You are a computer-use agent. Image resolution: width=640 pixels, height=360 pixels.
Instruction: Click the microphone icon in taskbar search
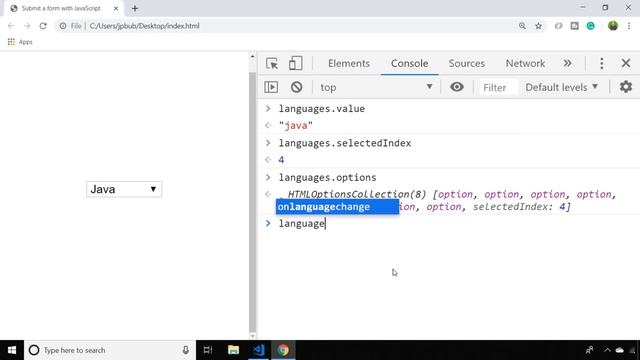click(185, 350)
